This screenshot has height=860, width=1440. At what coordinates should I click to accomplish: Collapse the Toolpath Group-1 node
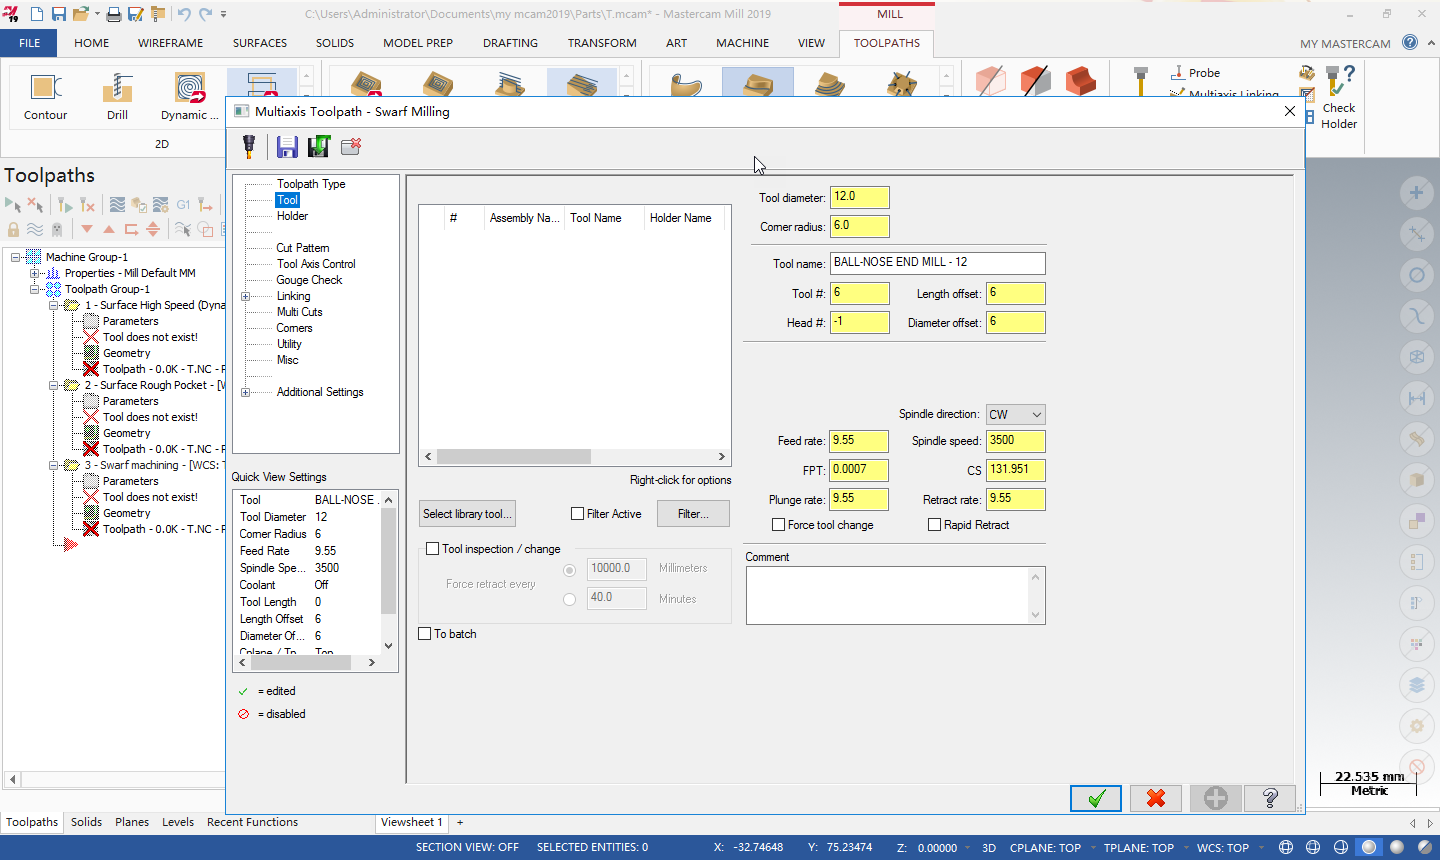coord(34,289)
